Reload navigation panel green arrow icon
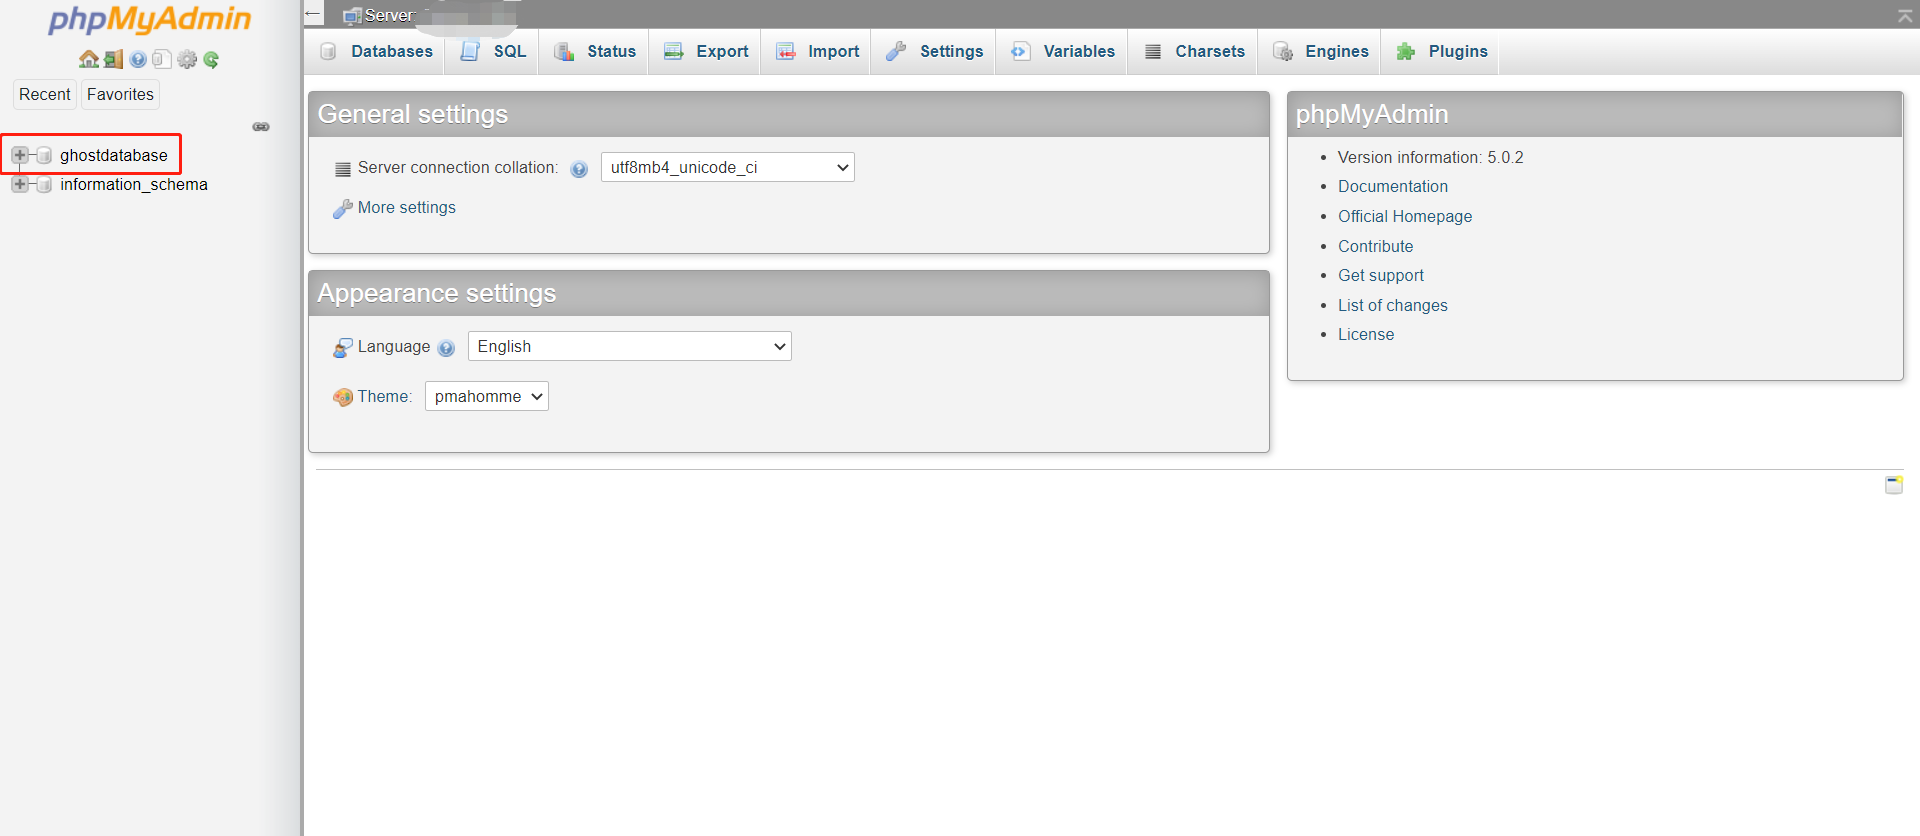The width and height of the screenshot is (1920, 836). [211, 59]
